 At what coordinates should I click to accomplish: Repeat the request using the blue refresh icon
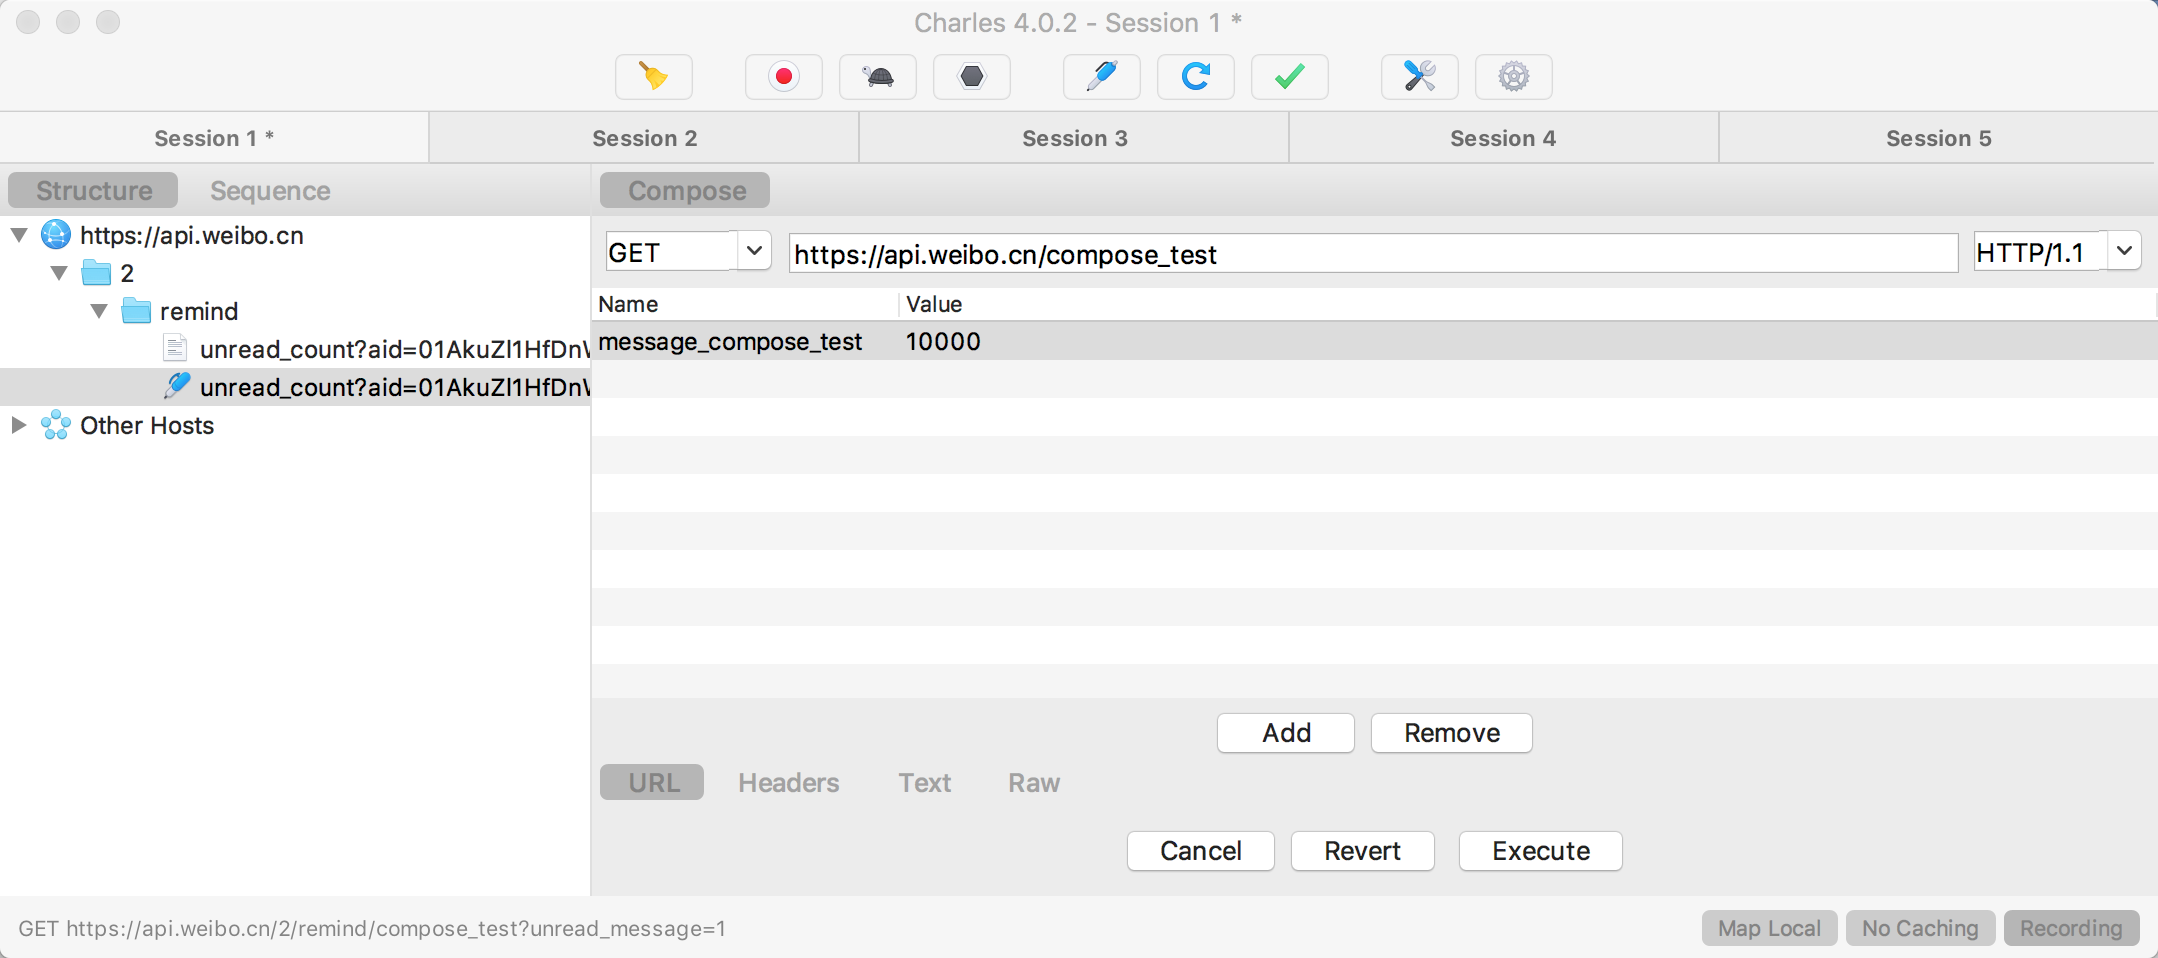click(x=1196, y=77)
